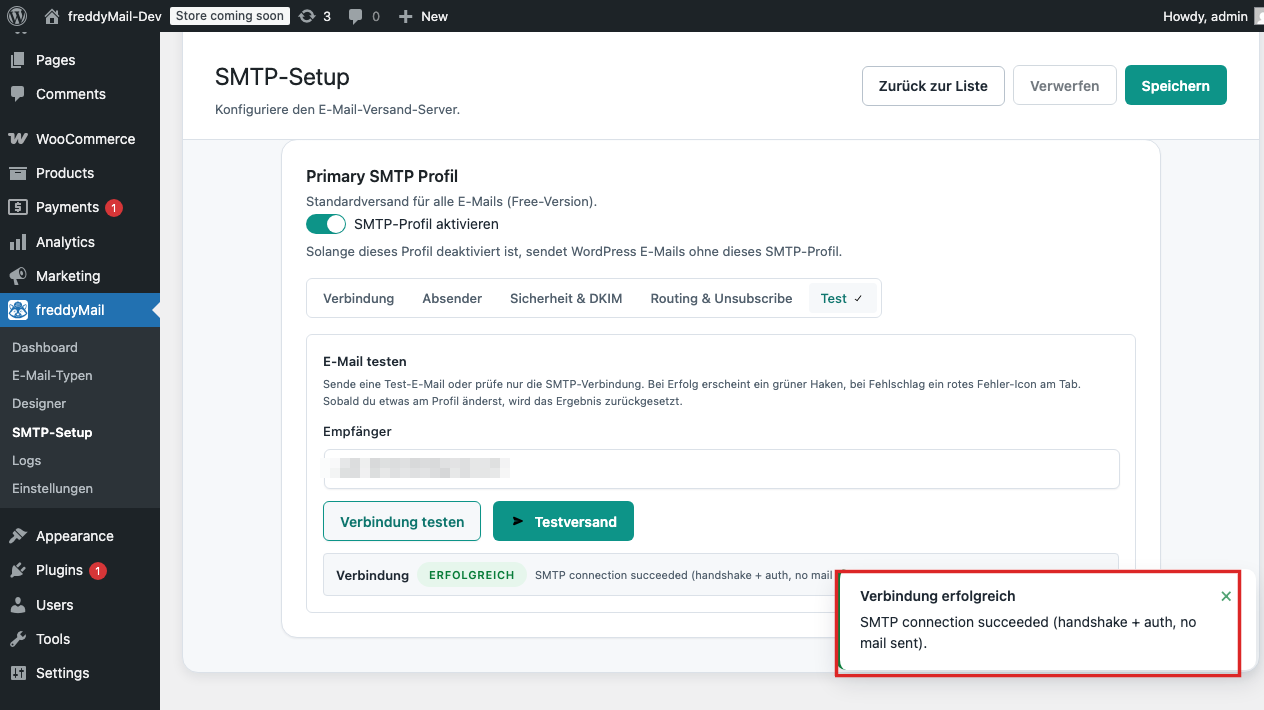Click the Payments sidebar icon

coord(17,207)
